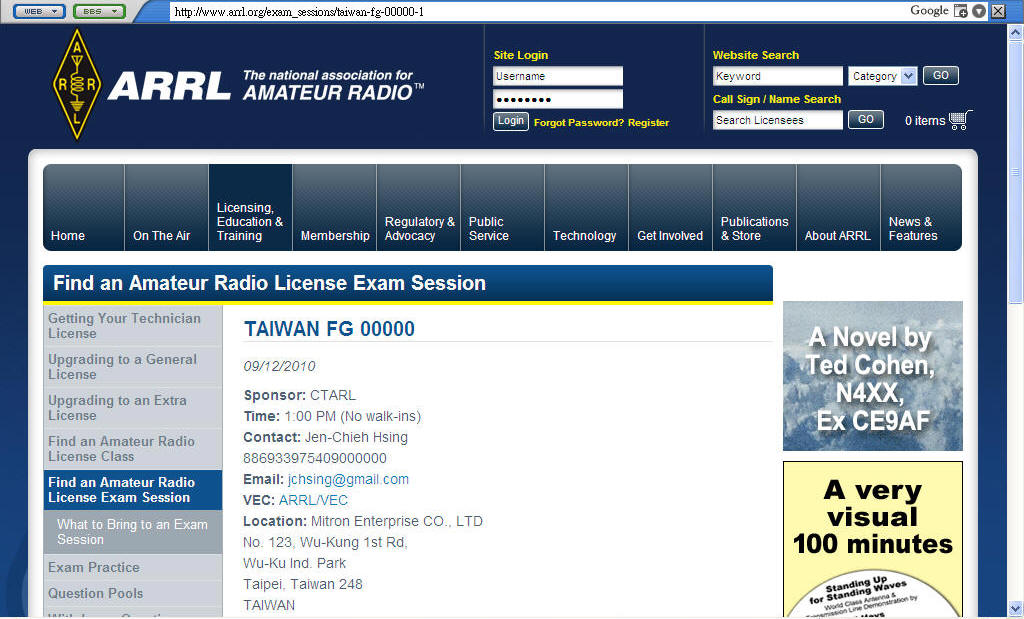The width and height of the screenshot is (1024, 619).
Task: Open the ARRL/VEC link
Action: point(313,500)
